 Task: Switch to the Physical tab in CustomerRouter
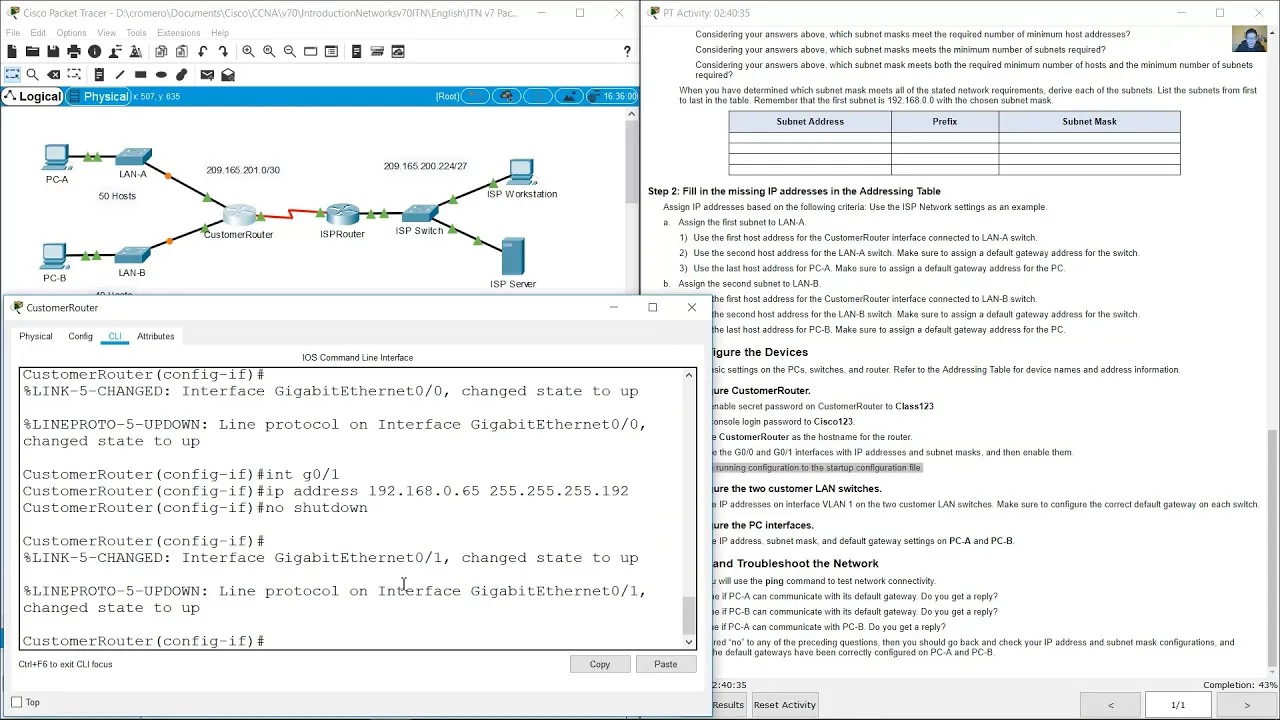point(36,336)
